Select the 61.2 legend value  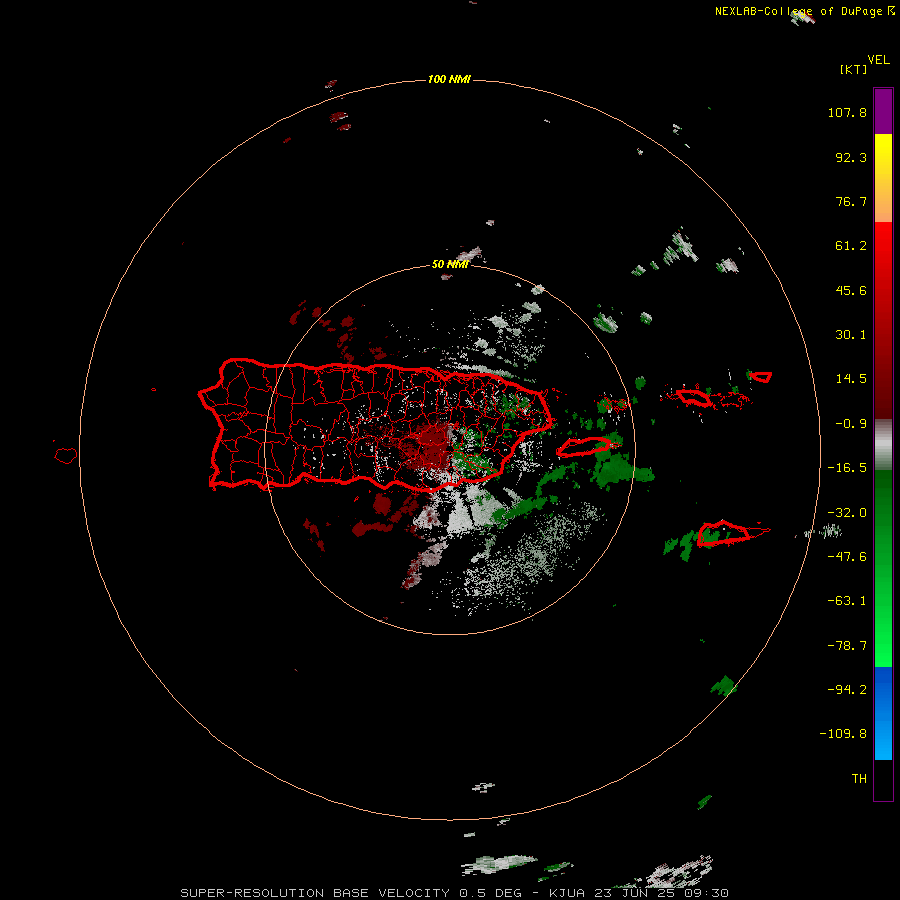pyautogui.click(x=851, y=246)
